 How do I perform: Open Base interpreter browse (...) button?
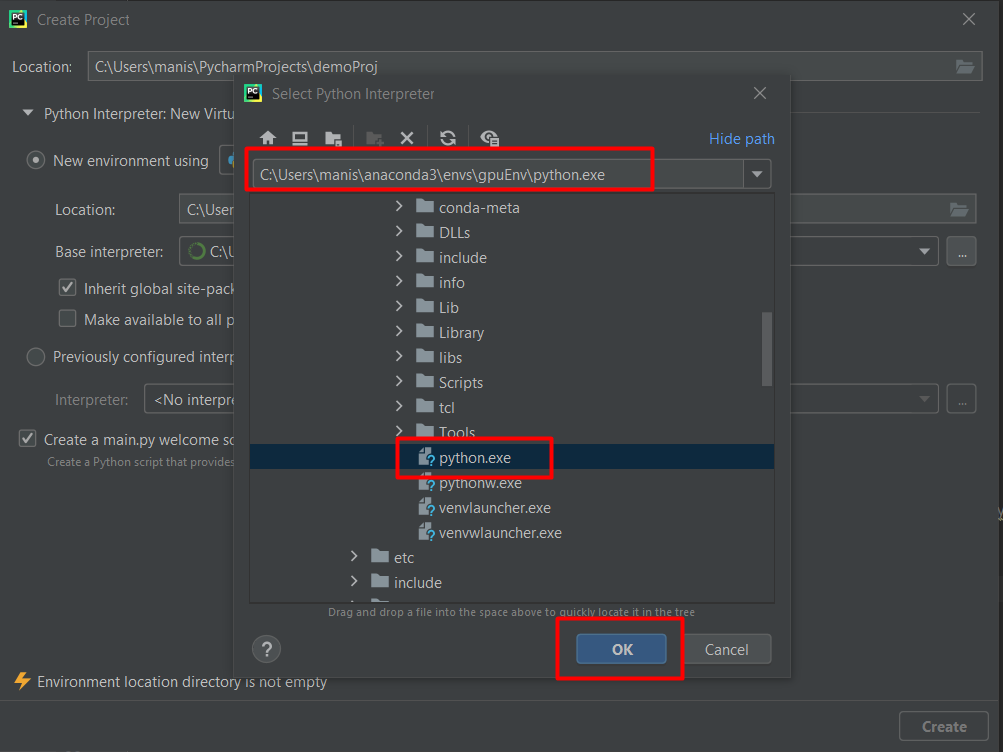(x=960, y=251)
